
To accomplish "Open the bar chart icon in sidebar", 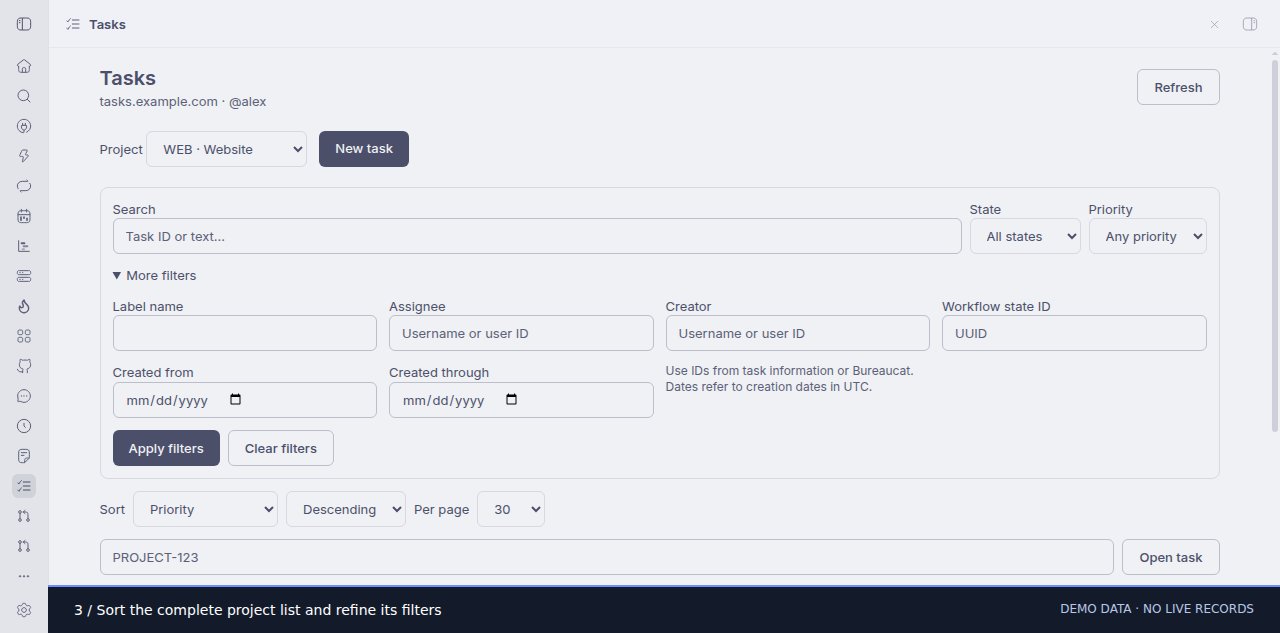I will [x=24, y=246].
